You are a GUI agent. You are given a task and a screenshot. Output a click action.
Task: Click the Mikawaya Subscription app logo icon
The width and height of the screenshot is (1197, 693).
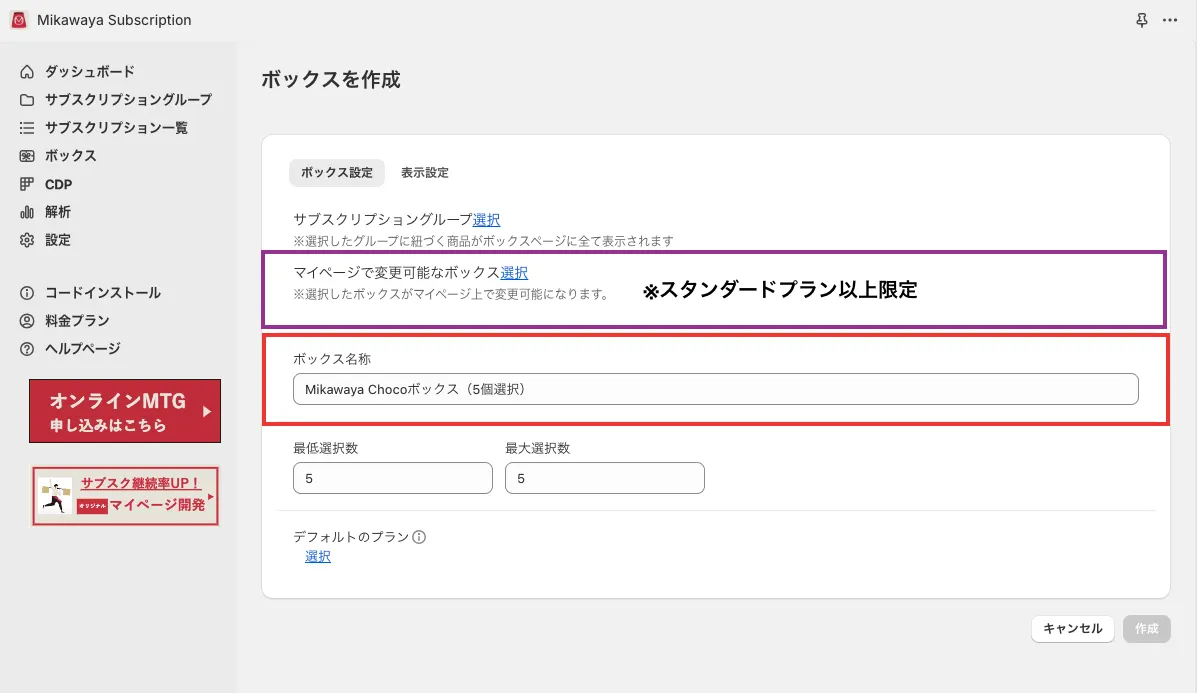(19, 20)
